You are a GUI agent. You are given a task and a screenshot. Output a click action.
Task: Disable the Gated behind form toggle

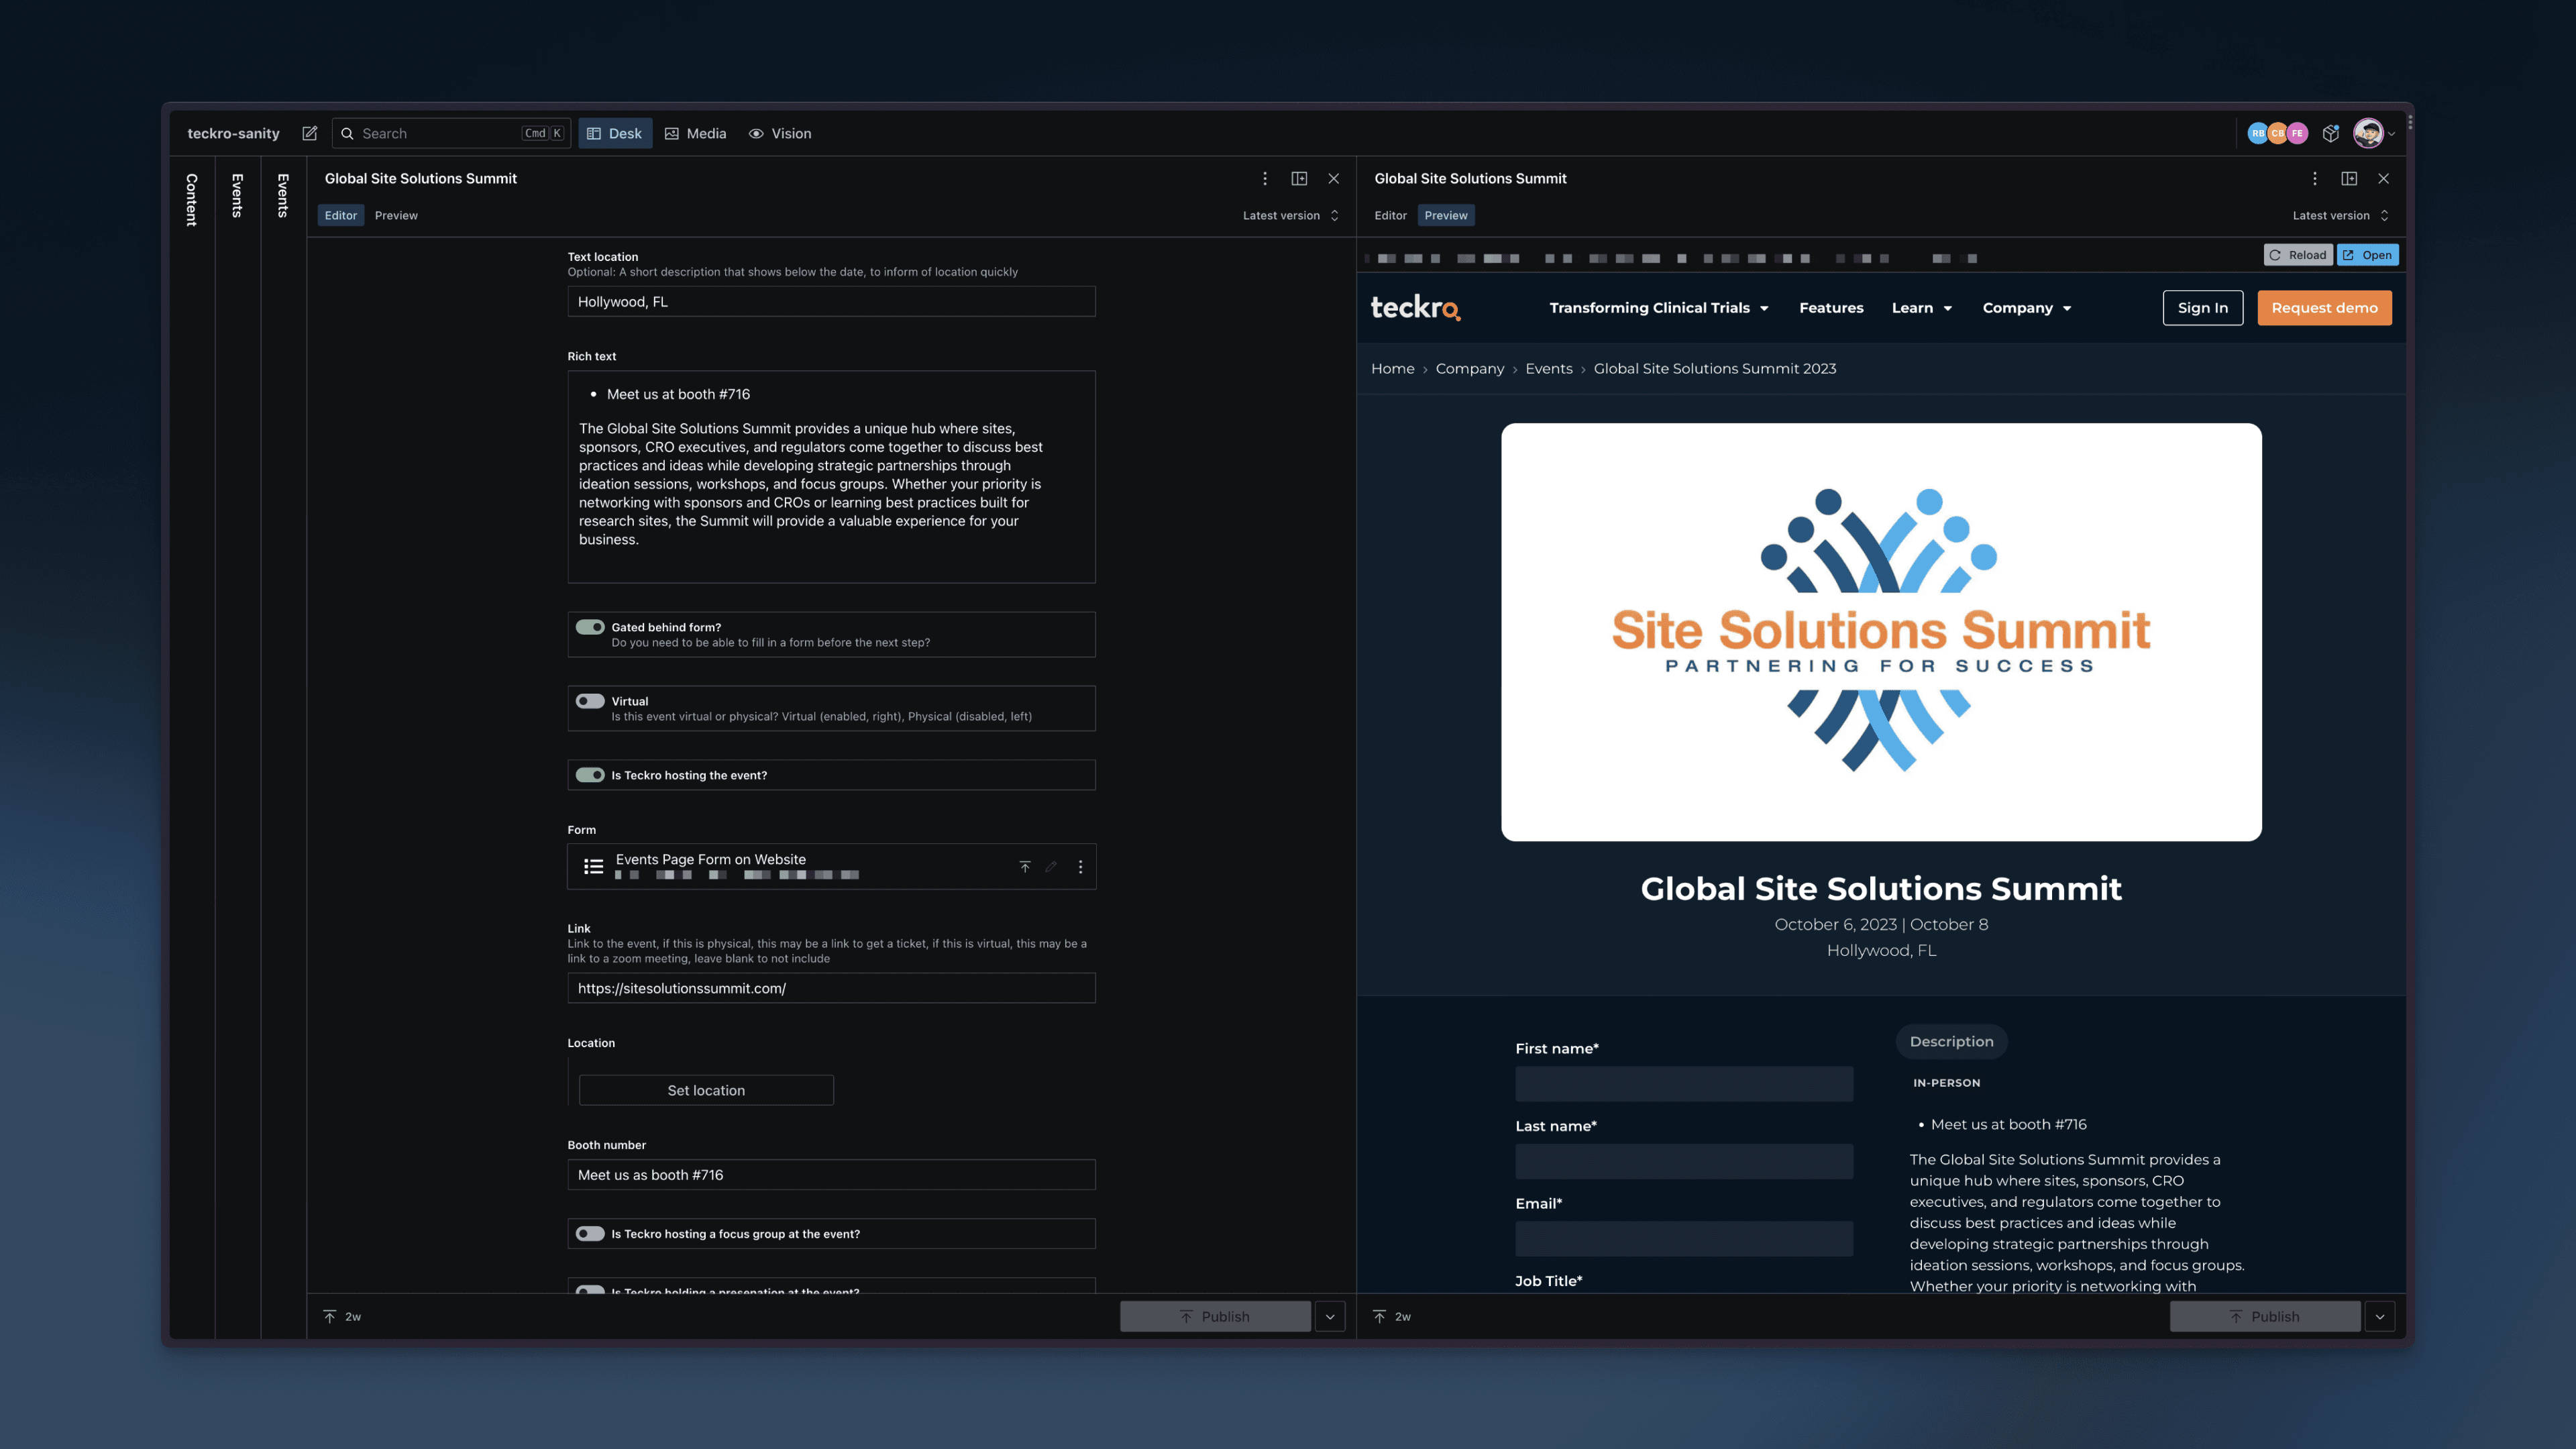(x=590, y=627)
